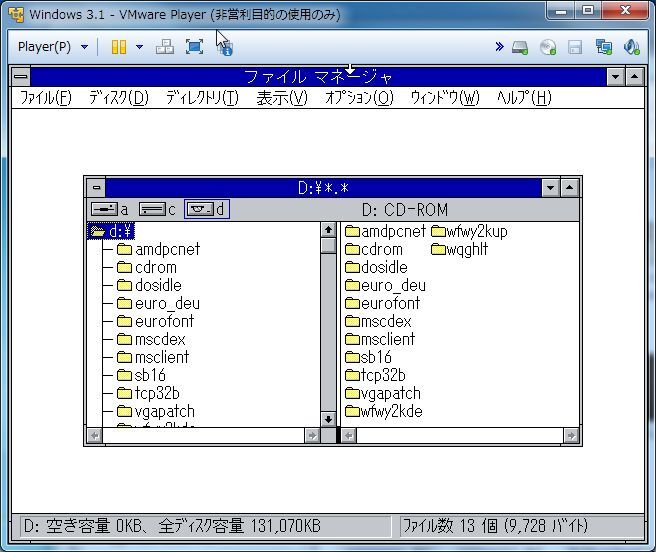The image size is (656, 552).
Task: Click wqghlt folder in the file list
Action: [459, 249]
